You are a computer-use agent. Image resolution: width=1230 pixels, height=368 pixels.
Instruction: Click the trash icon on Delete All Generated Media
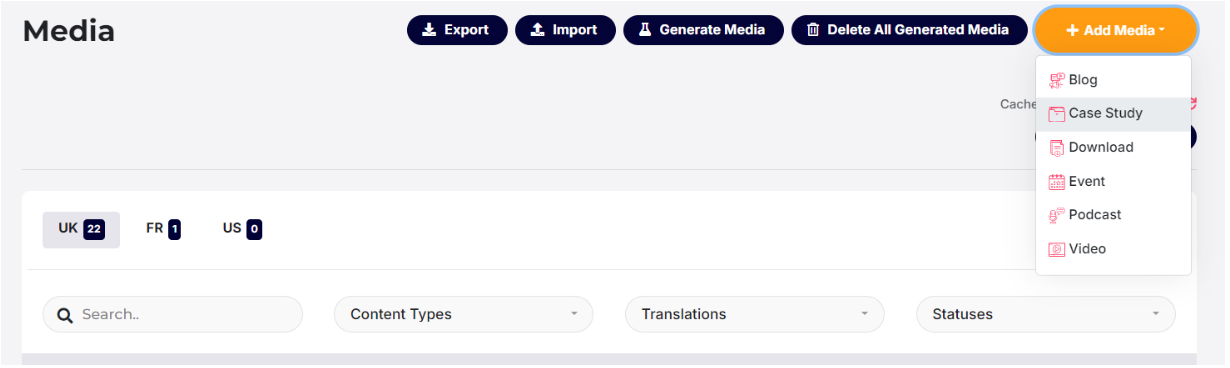(813, 30)
